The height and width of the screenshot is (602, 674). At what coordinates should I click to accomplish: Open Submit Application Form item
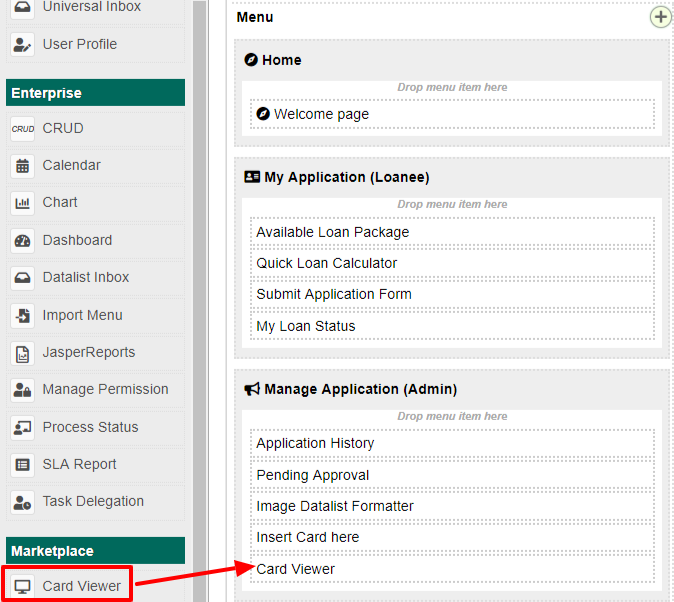[x=333, y=294]
